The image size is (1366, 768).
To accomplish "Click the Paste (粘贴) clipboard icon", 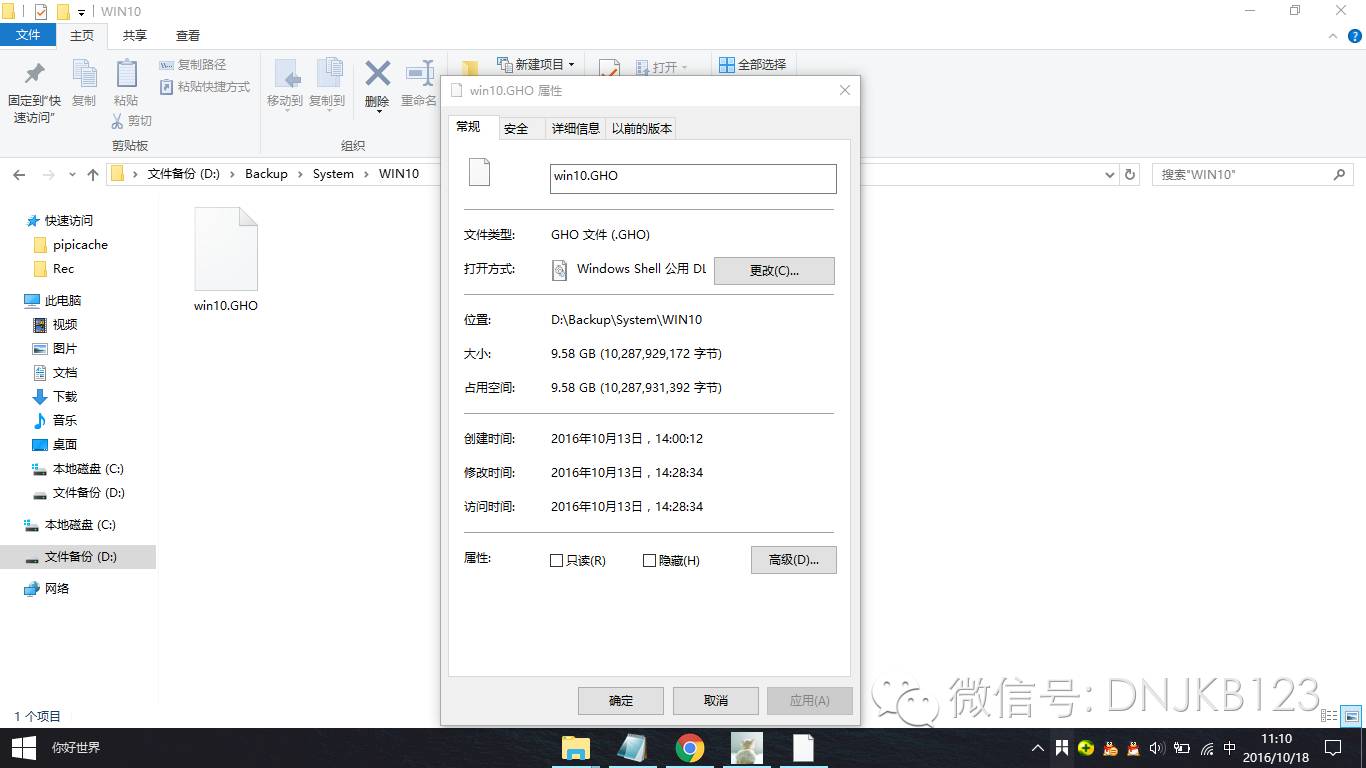I will pyautogui.click(x=126, y=74).
